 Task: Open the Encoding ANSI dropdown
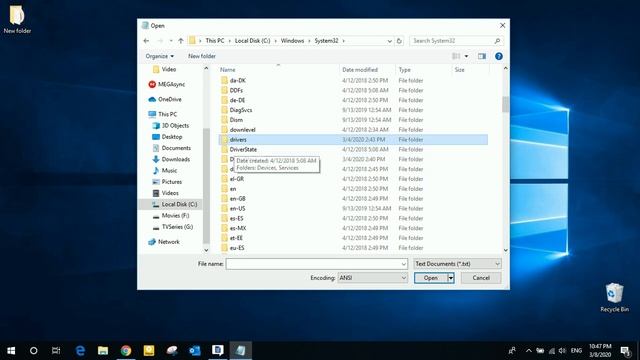click(372, 278)
